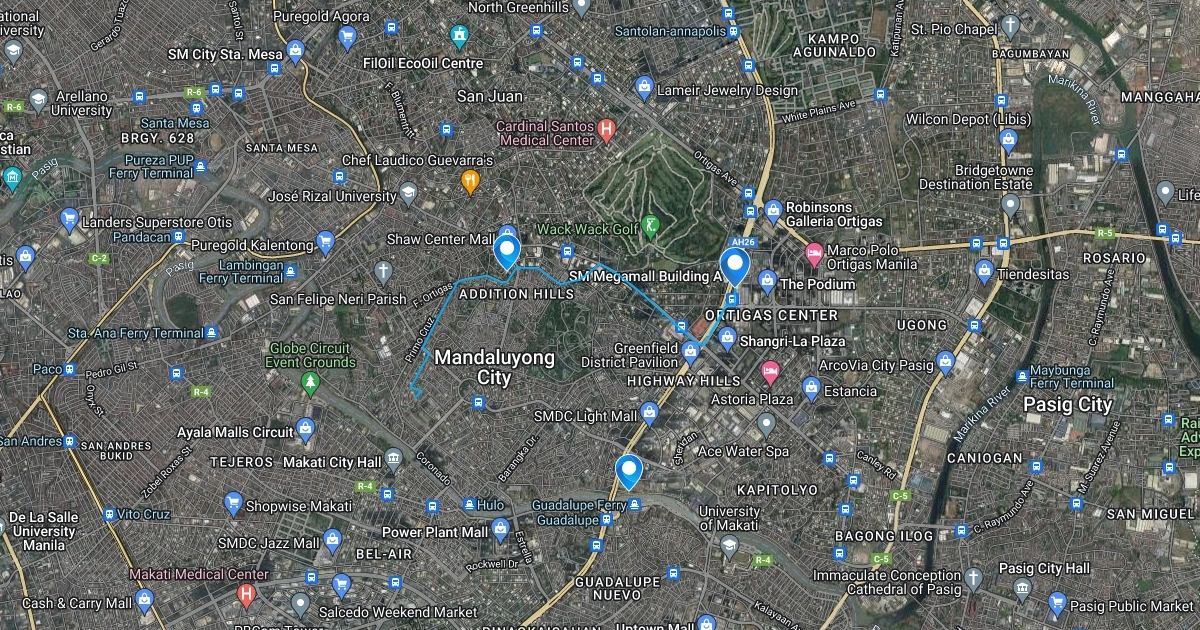Click the SM City Sta. Mesa shopping icon

tap(295, 52)
